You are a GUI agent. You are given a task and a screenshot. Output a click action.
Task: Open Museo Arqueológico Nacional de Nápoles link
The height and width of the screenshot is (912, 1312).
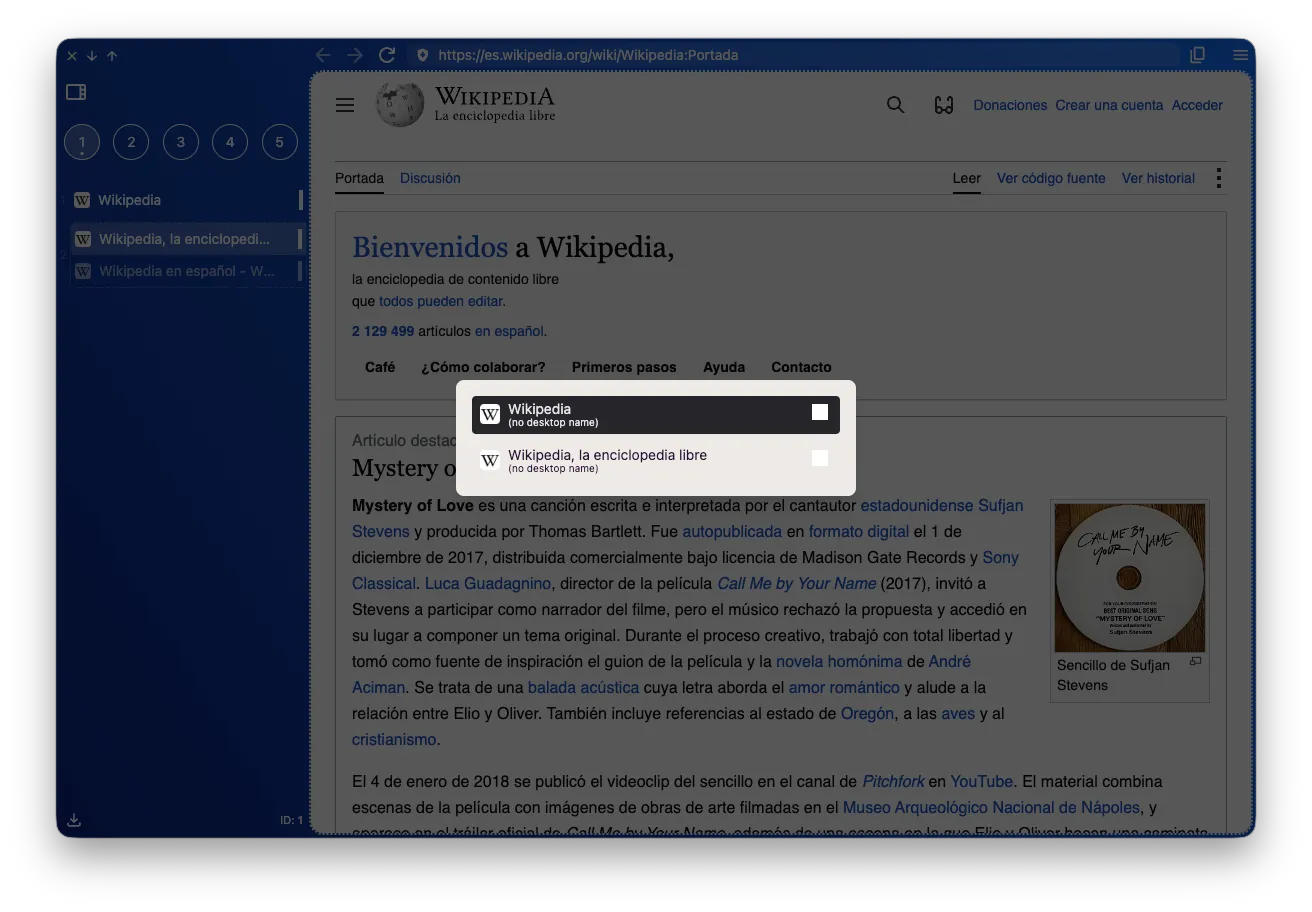991,807
